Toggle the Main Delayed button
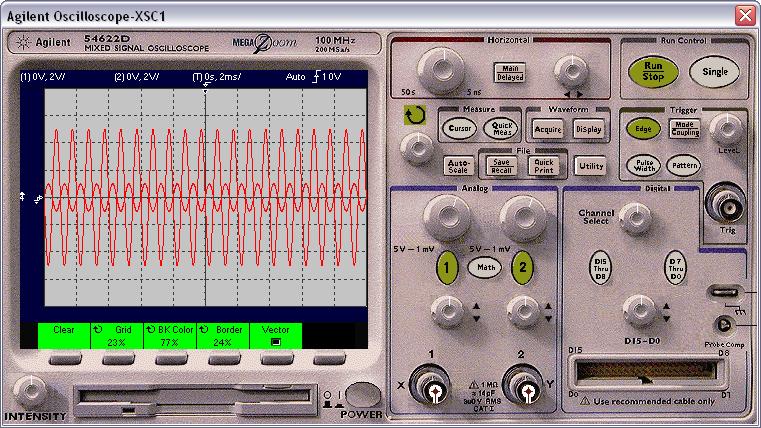 coord(510,73)
